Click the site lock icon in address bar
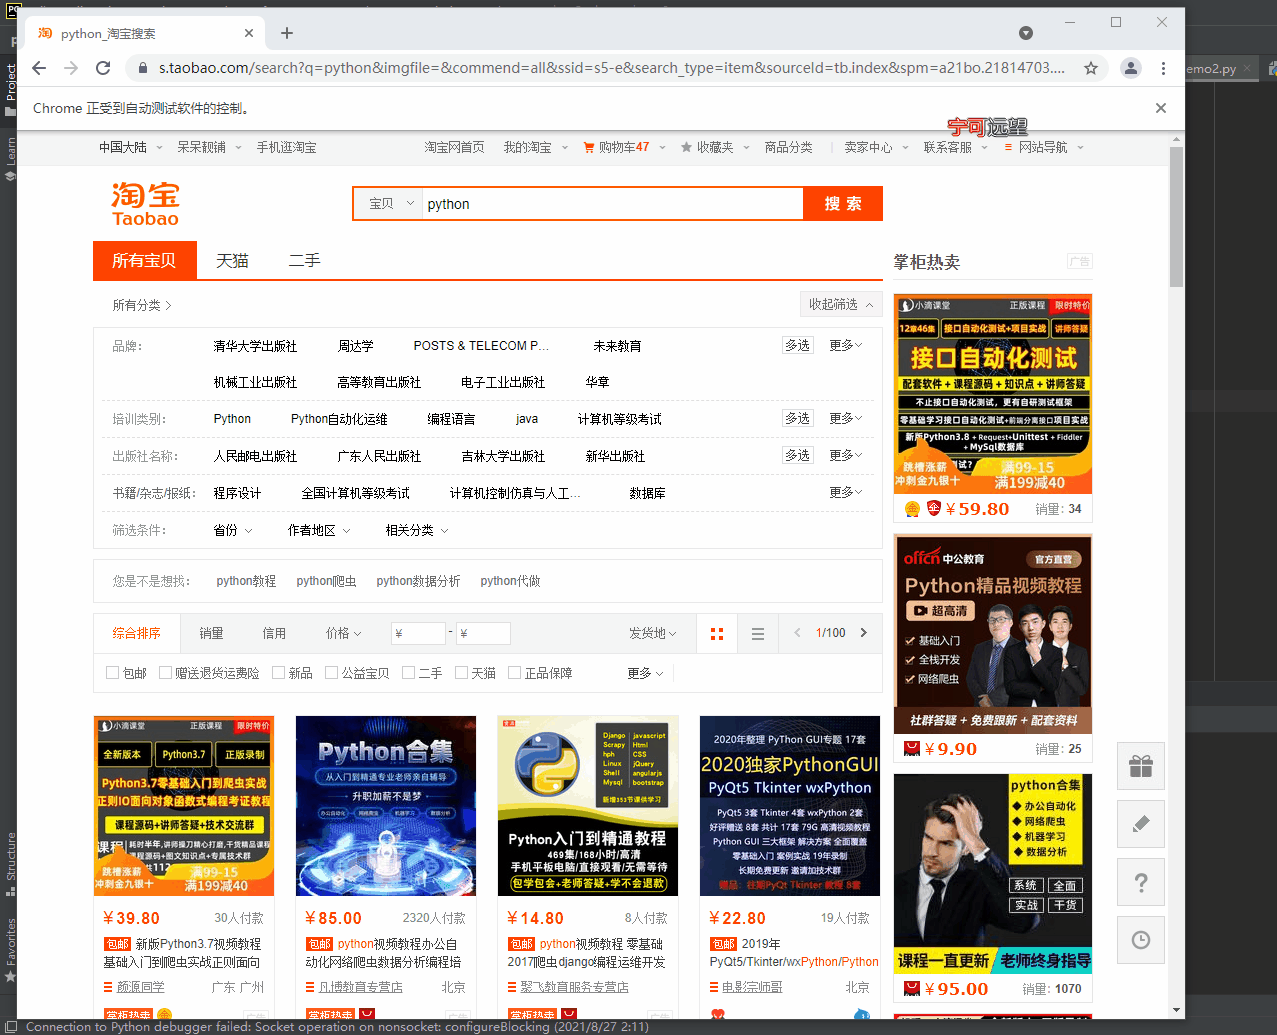1277x1035 pixels. coord(141,68)
